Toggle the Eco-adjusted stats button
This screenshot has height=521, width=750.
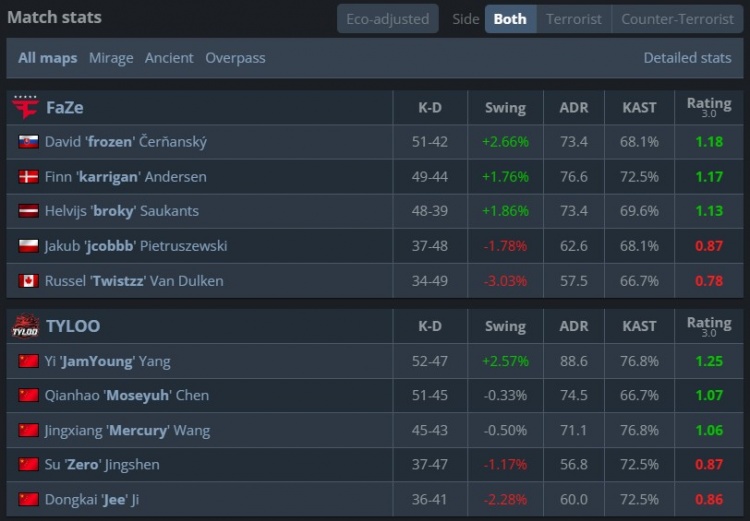point(387,19)
